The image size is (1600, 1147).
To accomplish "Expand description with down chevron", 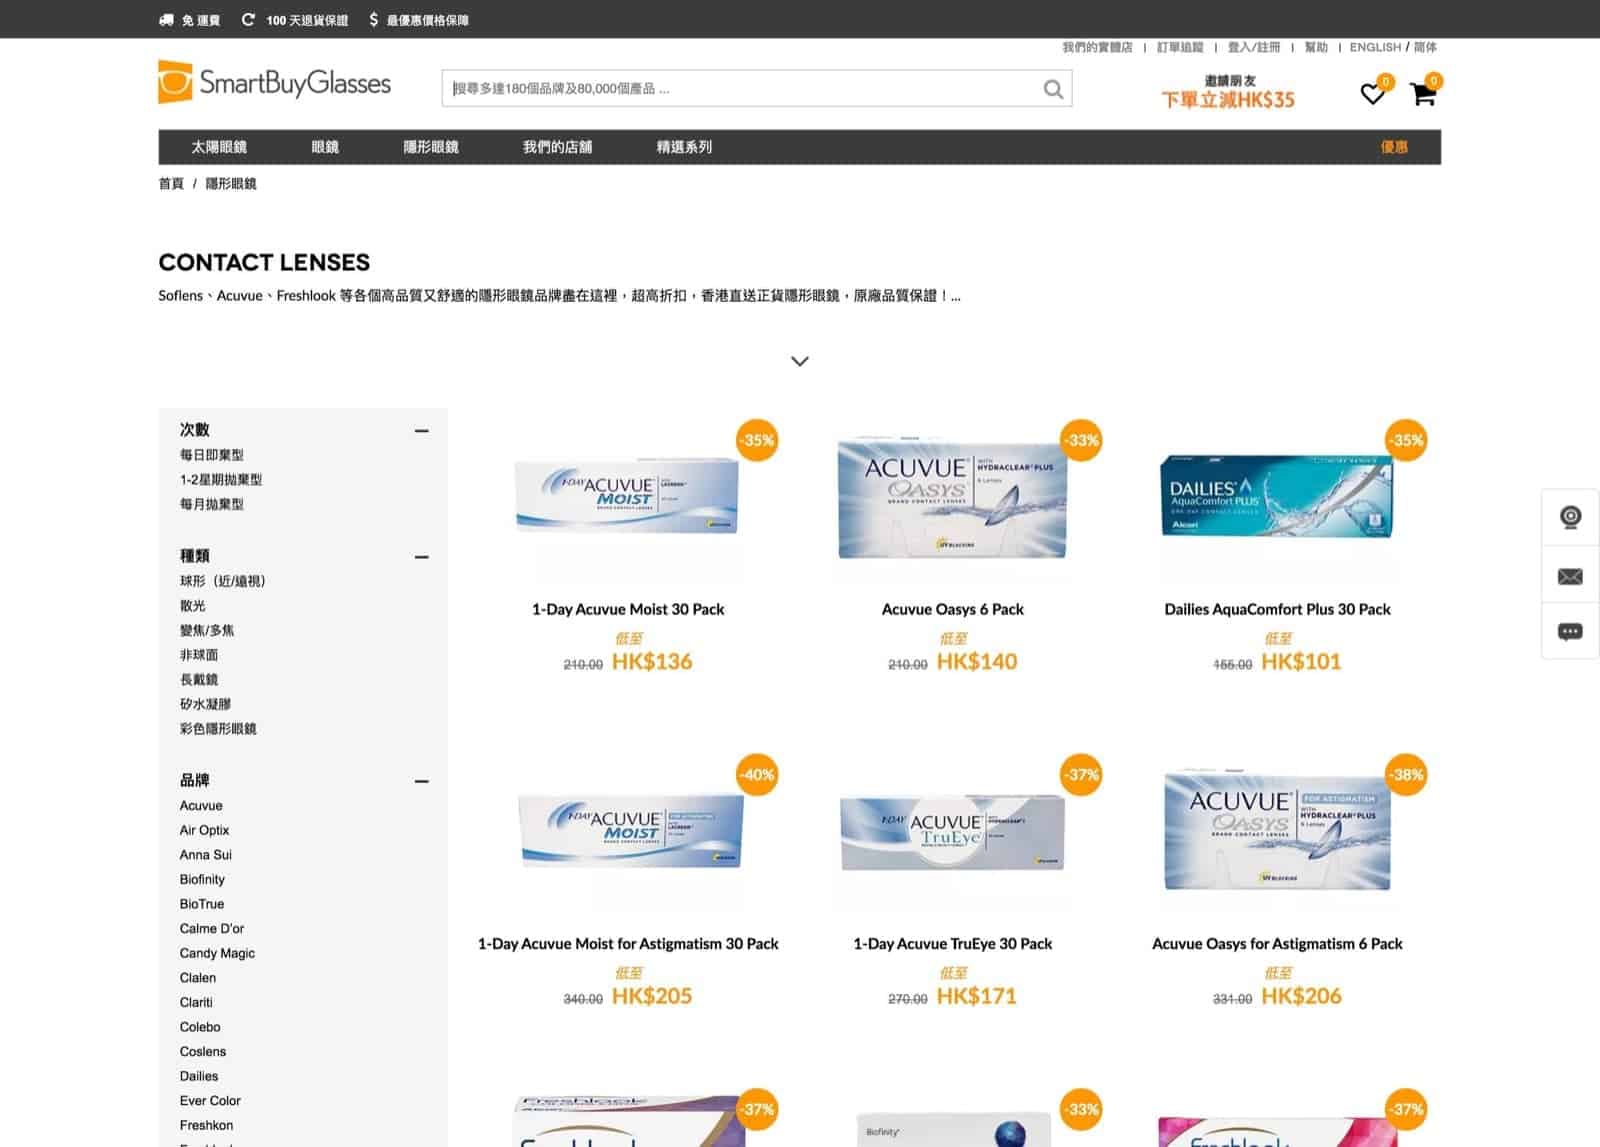I will 799,361.
